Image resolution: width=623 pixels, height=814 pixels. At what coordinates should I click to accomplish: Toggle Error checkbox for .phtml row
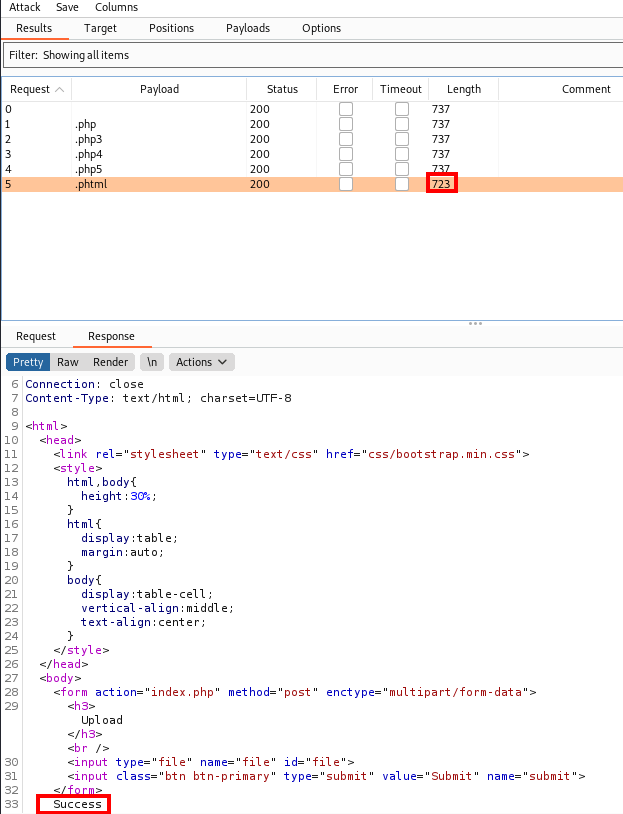(346, 184)
